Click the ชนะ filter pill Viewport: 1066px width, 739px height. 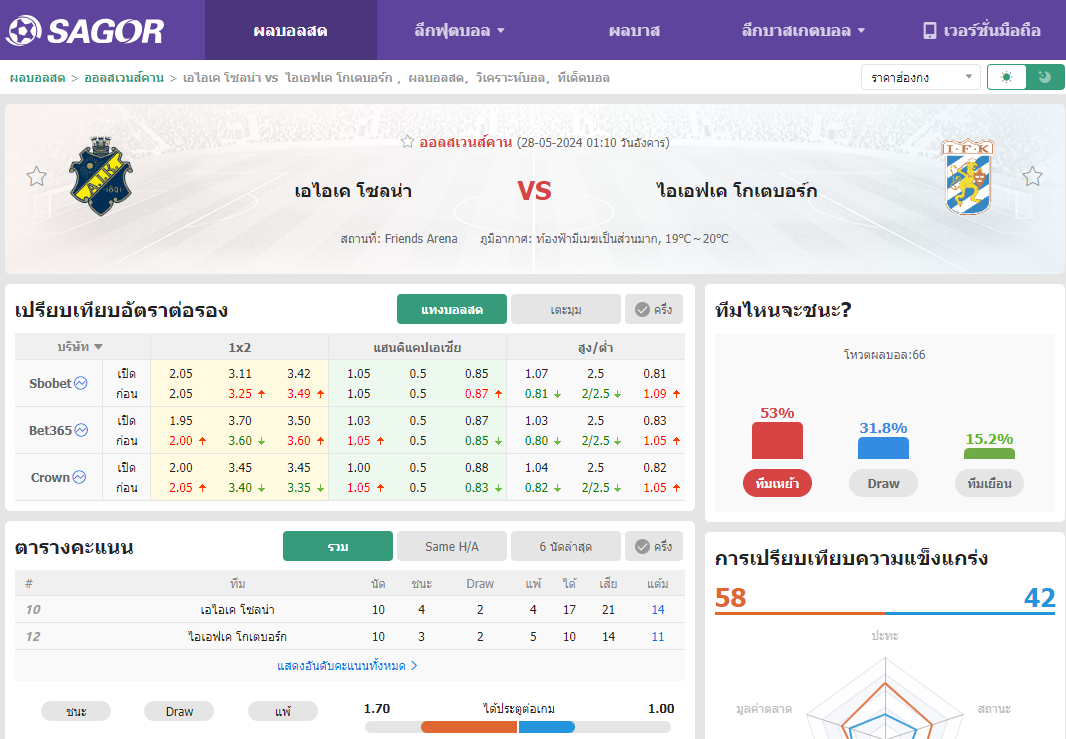[x=76, y=711]
